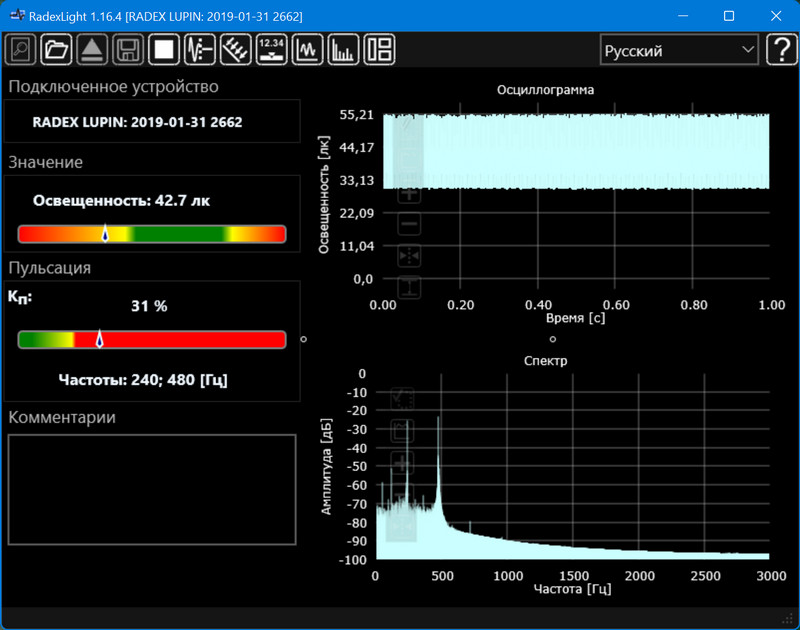Zoom out oscillogram with minus button
Viewport: 800px width, 630px height.
[409, 225]
